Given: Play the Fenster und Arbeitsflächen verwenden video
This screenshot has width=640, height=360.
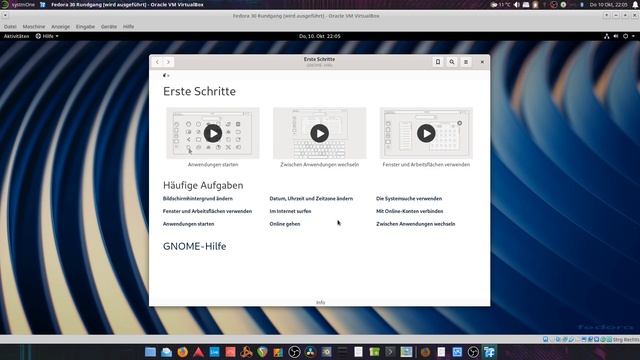Looking at the screenshot, I should [426, 133].
